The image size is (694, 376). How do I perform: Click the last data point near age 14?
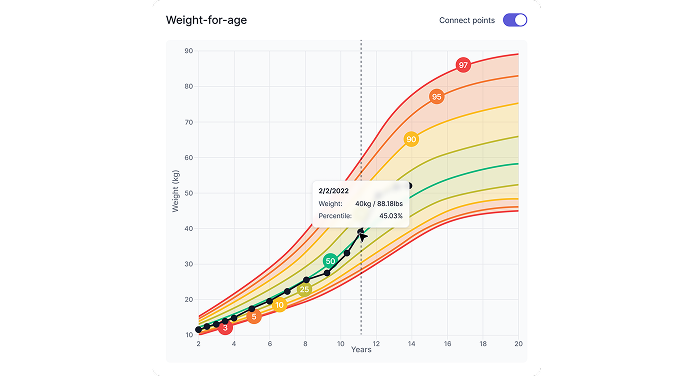click(410, 186)
